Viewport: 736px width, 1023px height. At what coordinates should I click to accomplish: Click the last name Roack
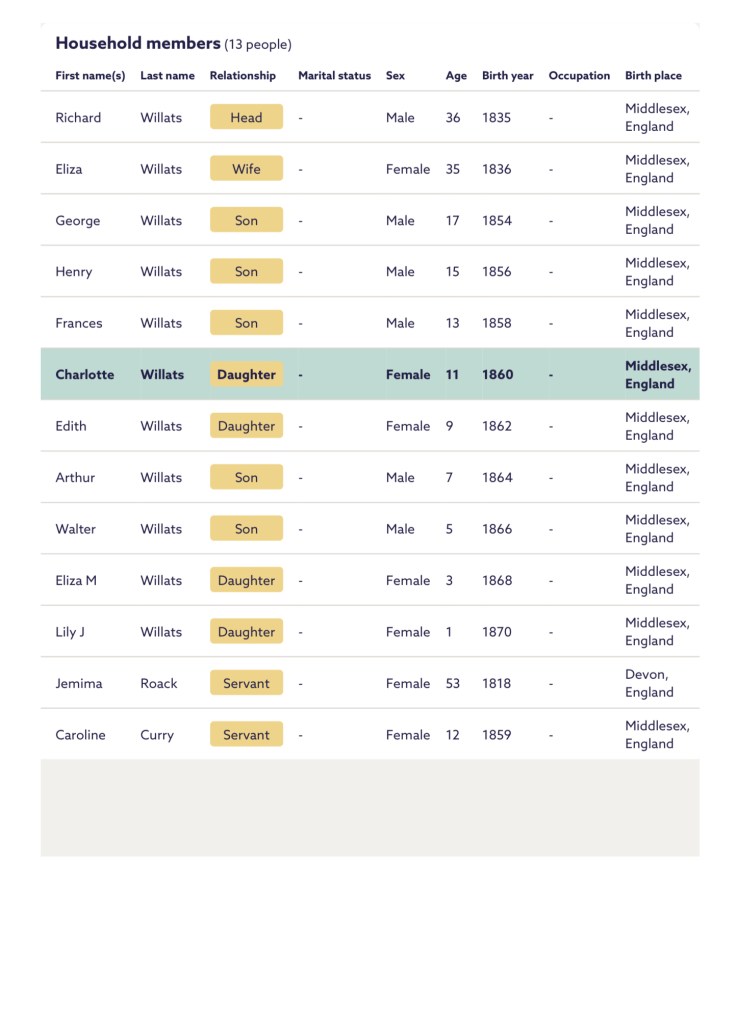tap(159, 684)
